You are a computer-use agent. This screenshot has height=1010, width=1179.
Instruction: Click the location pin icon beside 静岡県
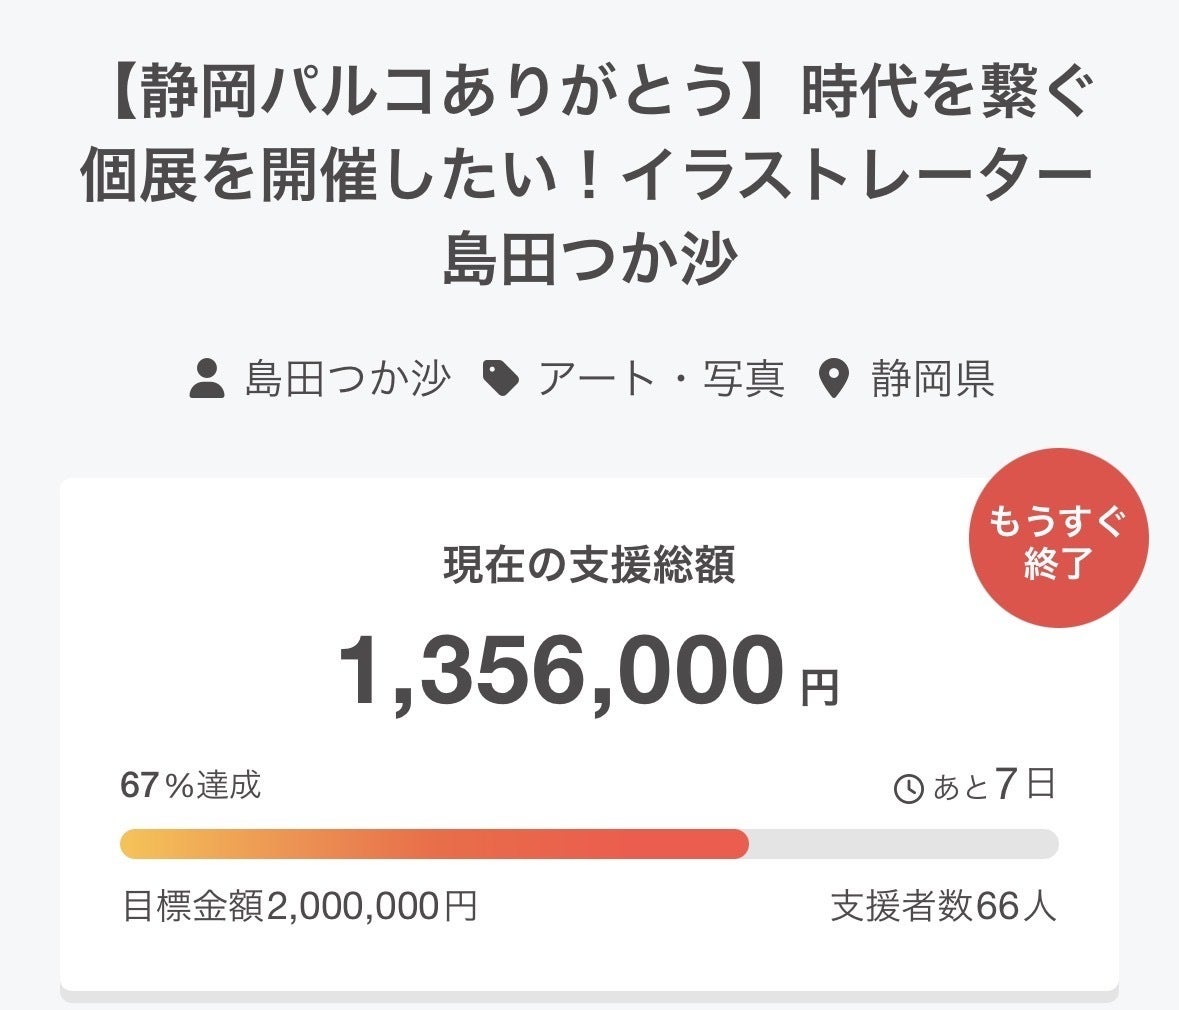(834, 378)
